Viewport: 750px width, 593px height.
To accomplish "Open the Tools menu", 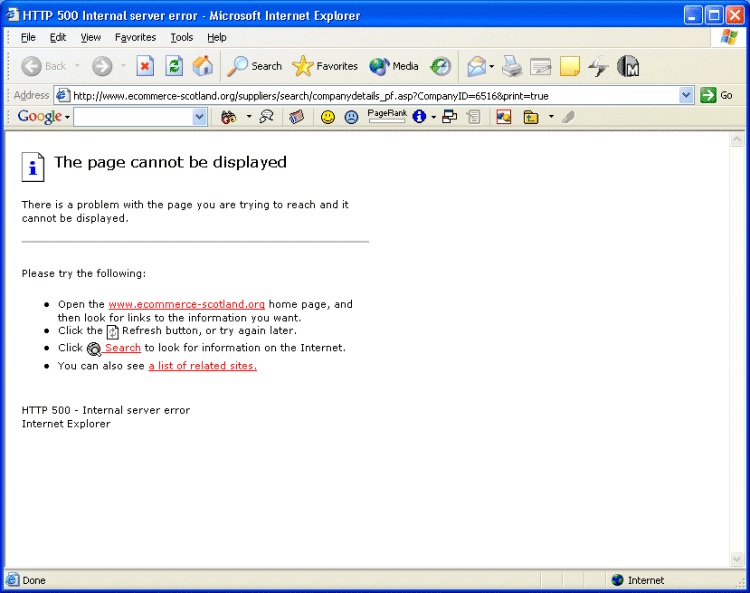I will [182, 37].
